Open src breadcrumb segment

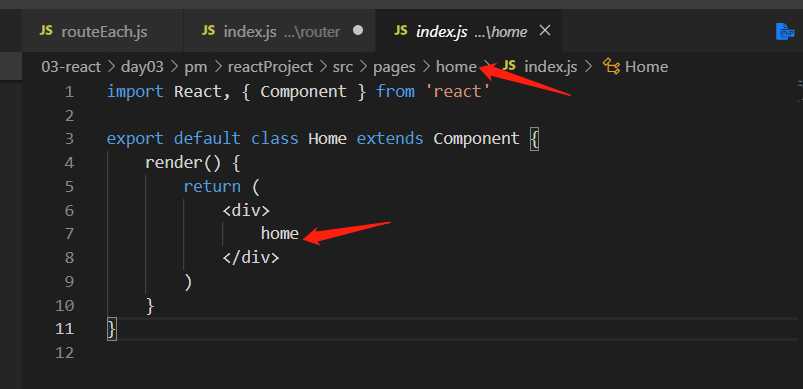(x=343, y=67)
